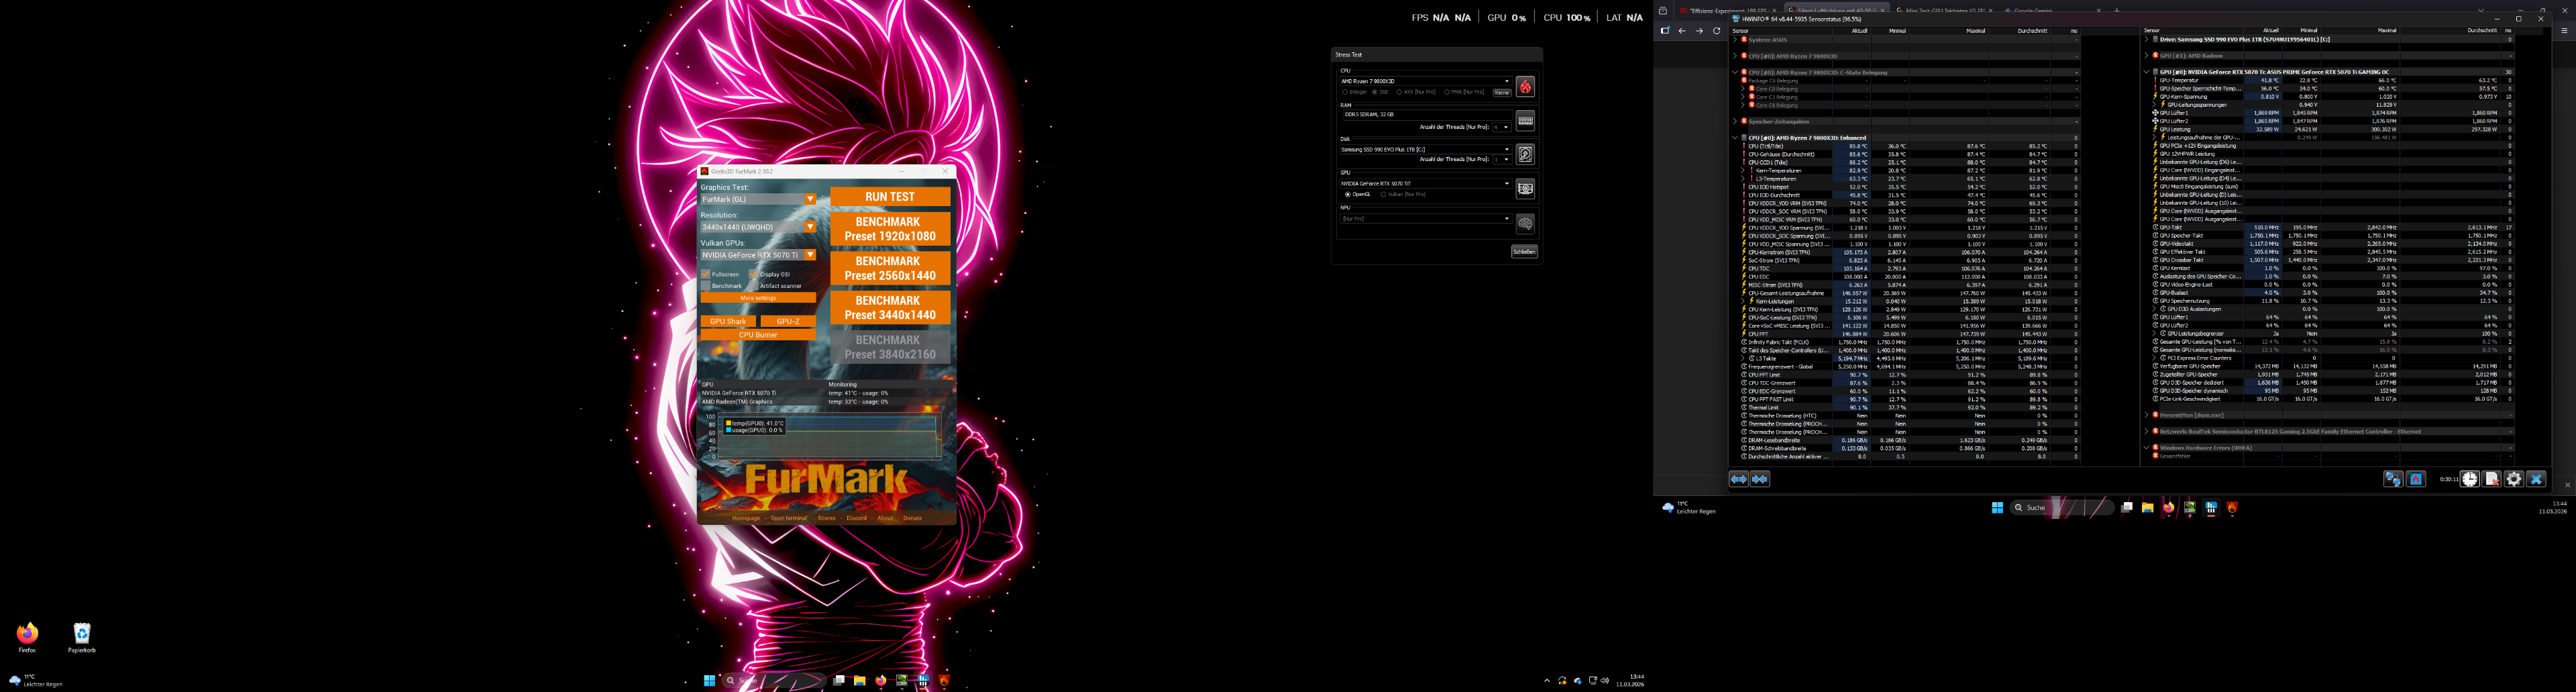Viewport: 2576px width, 692px height.
Task: Open CPU Burner in FurMark
Action: (758, 335)
